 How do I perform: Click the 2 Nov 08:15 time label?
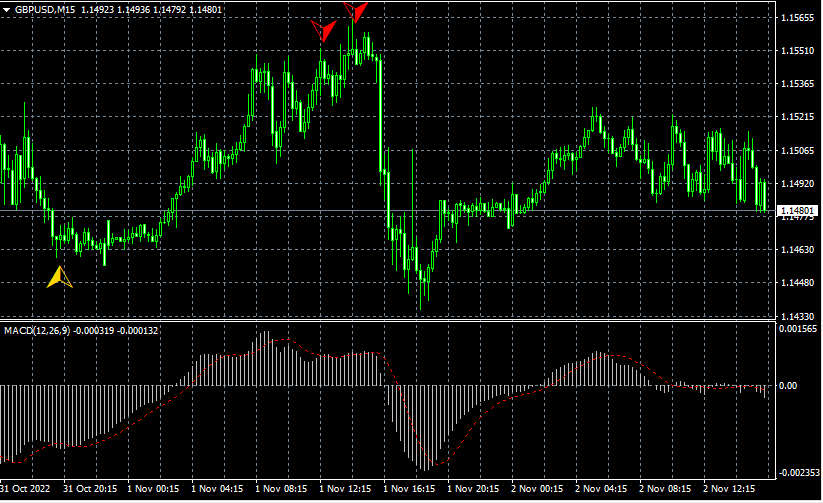pos(666,489)
